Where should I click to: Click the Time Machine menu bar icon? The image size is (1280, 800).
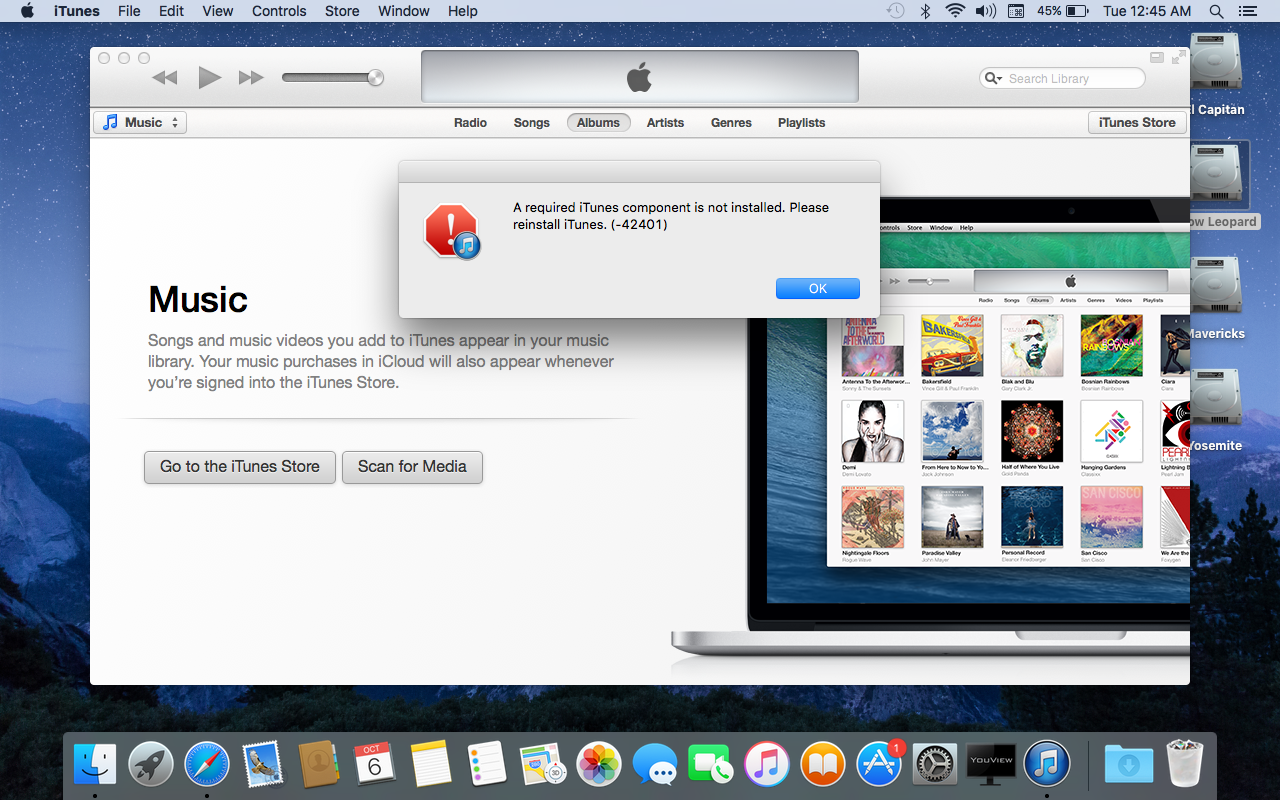click(x=895, y=11)
